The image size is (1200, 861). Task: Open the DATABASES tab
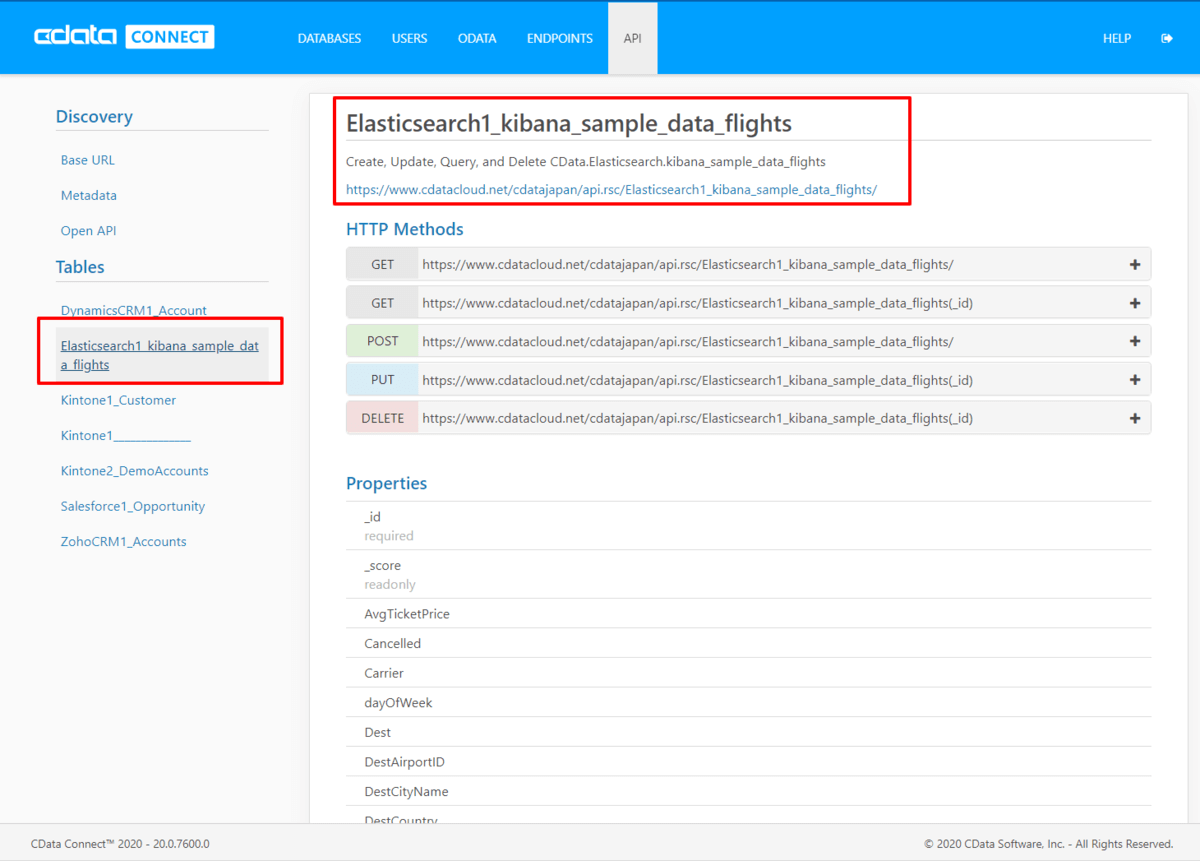click(329, 38)
